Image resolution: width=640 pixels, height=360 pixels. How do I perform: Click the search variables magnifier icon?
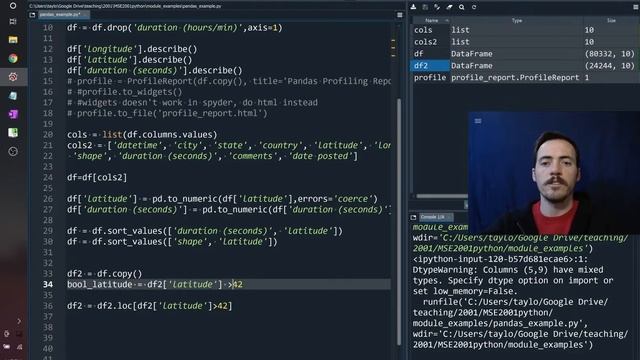[462, 7]
